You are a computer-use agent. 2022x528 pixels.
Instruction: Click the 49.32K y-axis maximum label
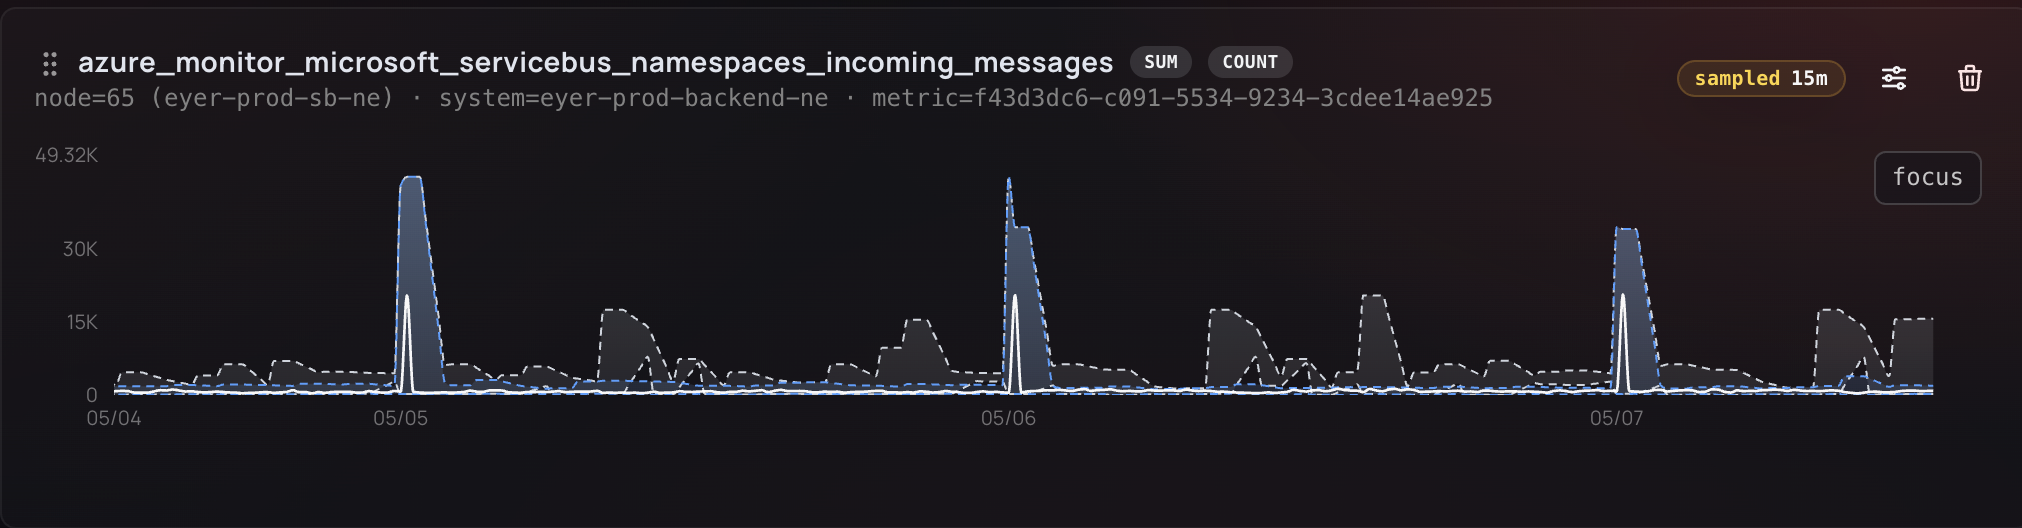(x=66, y=155)
